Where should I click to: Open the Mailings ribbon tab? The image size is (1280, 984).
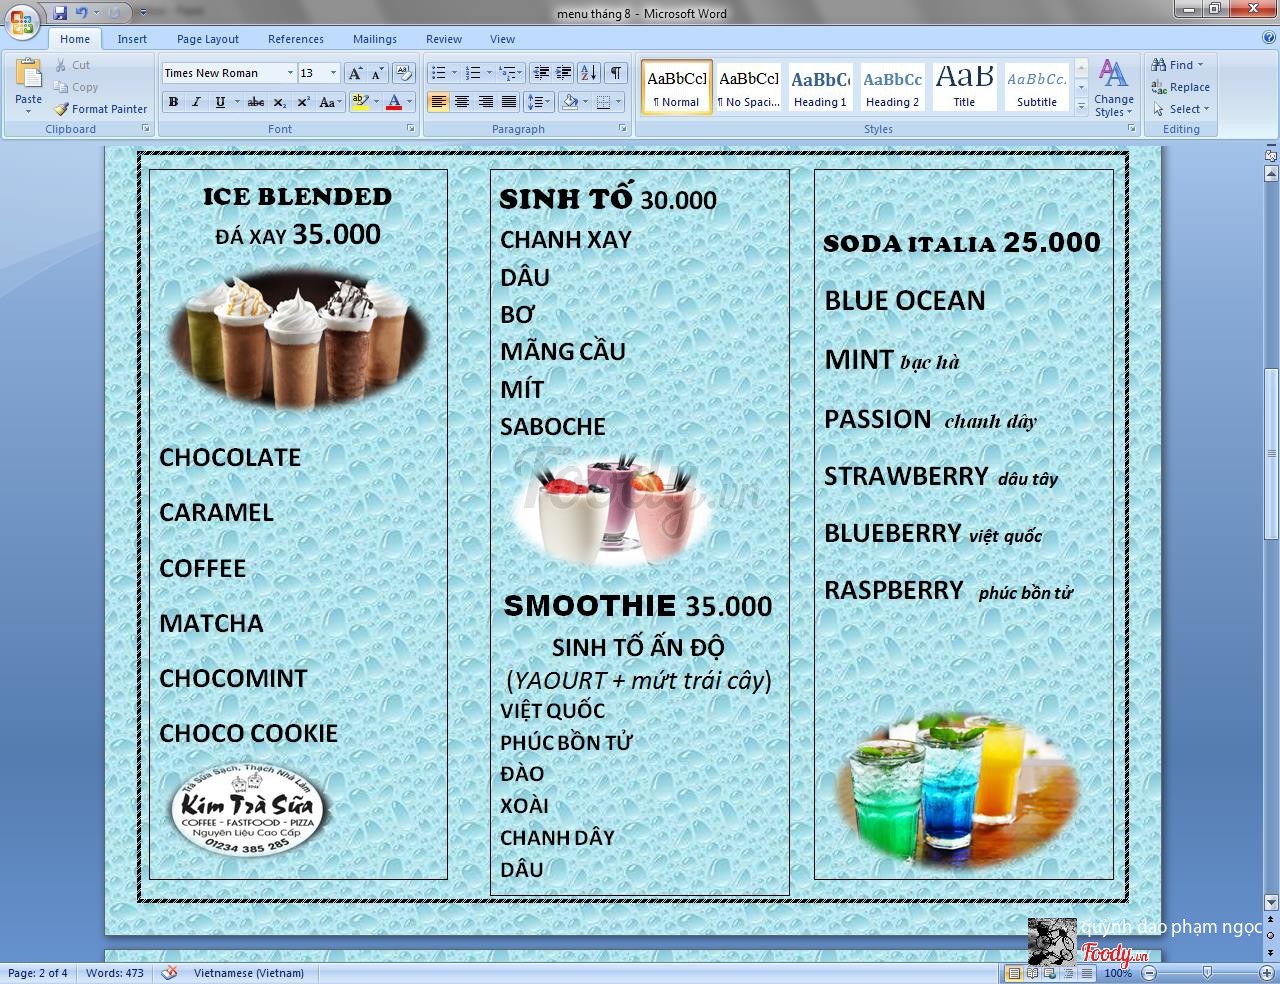375,39
